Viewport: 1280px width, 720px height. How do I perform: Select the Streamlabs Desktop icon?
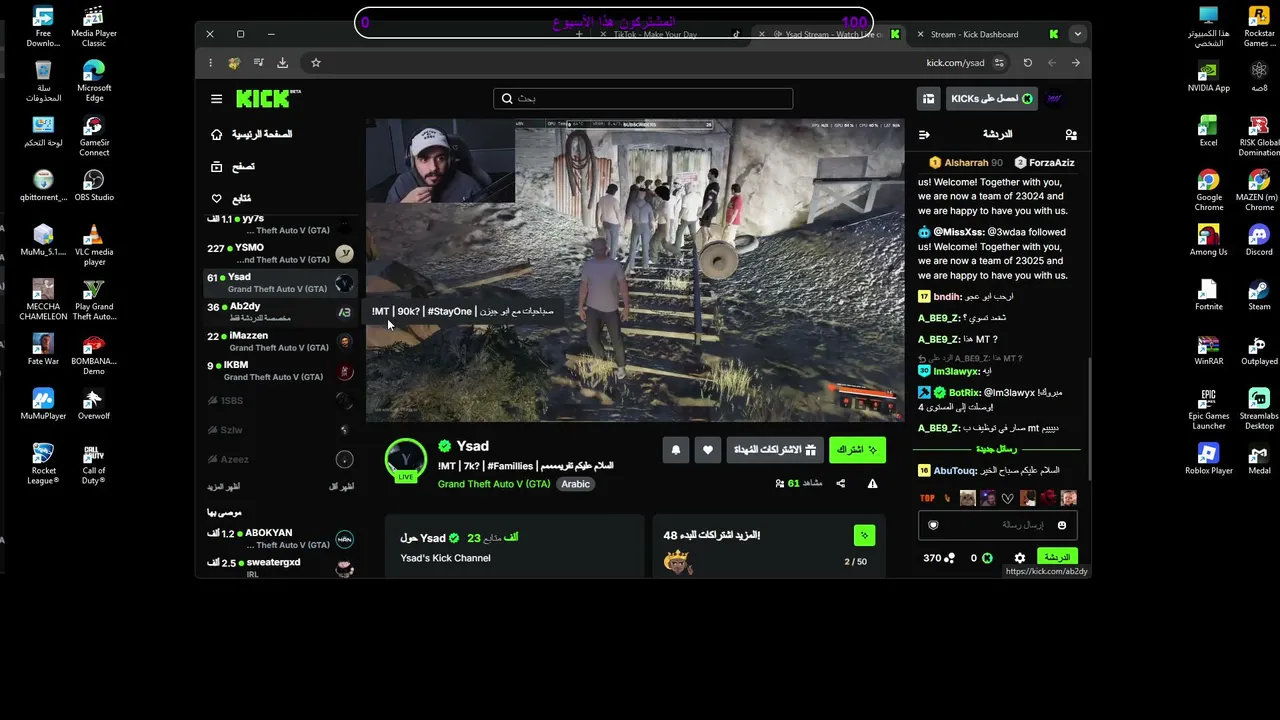[1259, 409]
